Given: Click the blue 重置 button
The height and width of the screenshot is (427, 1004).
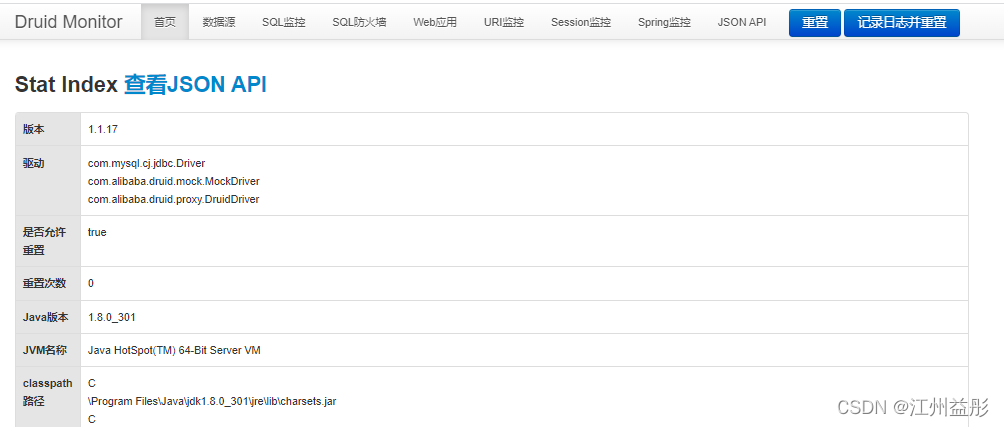Looking at the screenshot, I should [814, 22].
